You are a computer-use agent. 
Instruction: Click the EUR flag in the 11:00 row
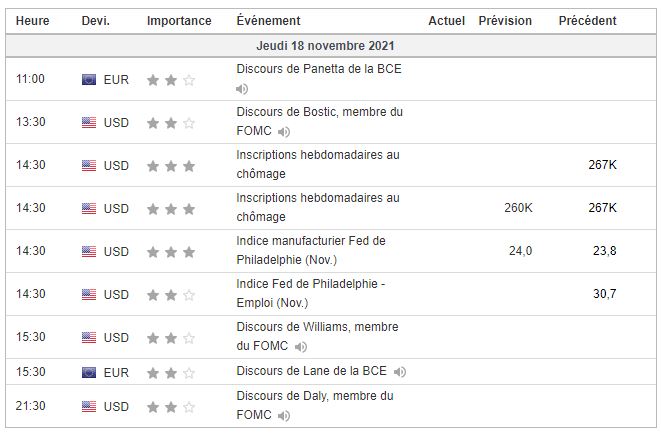tap(89, 79)
